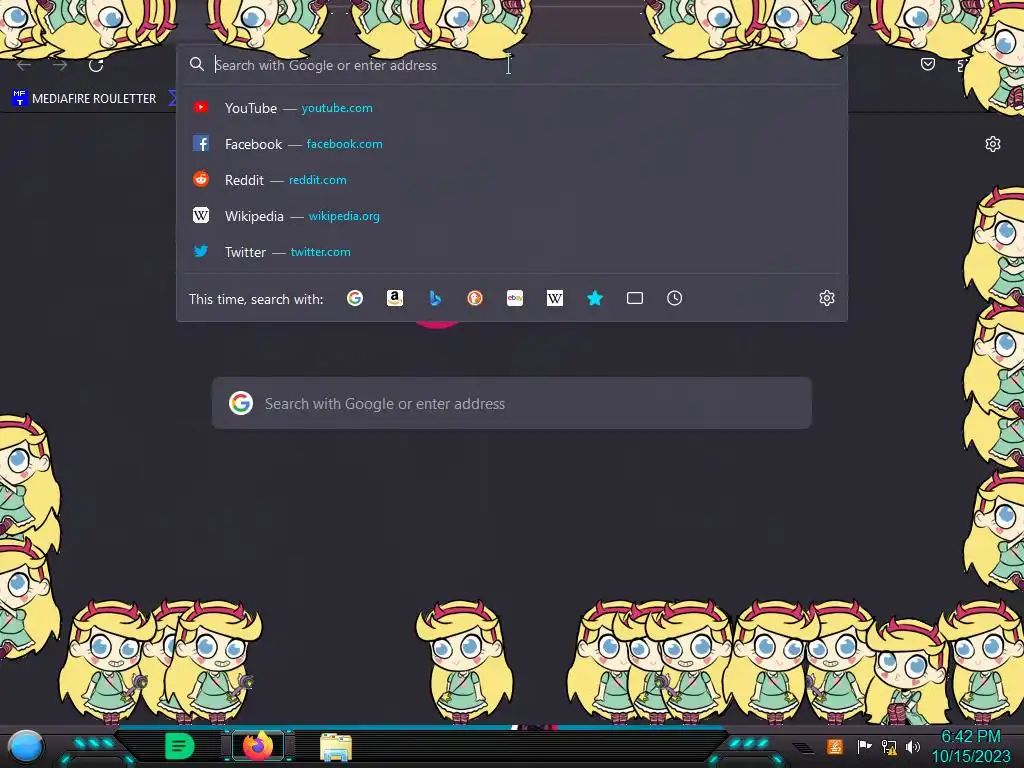
Task: Open the Wikipedia suggestion
Action: click(511, 216)
